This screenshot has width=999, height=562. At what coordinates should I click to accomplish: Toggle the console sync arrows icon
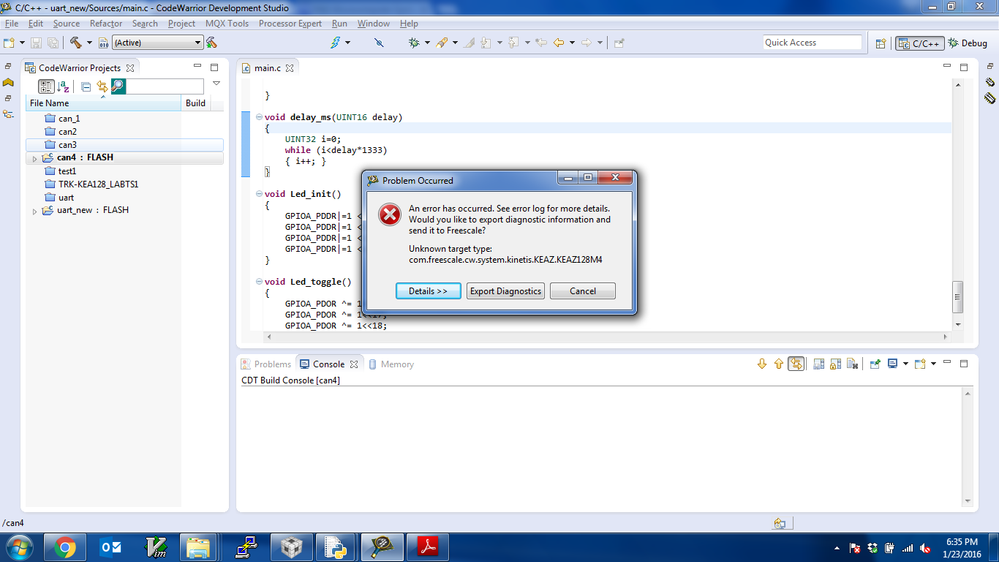796,364
